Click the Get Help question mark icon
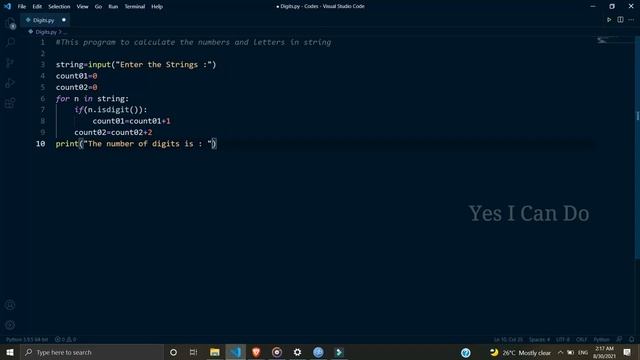The height and width of the screenshot is (360, 640). 466,352
